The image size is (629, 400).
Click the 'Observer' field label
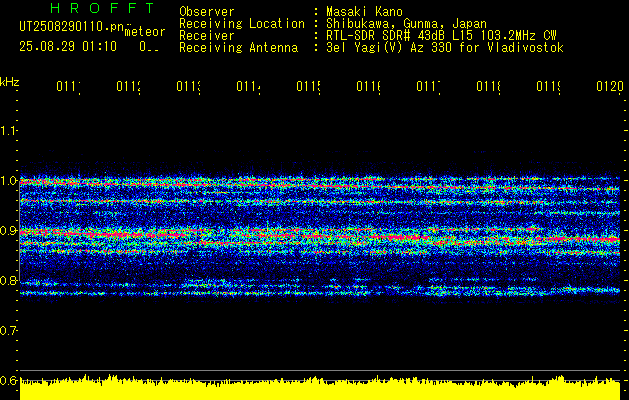coord(207,11)
